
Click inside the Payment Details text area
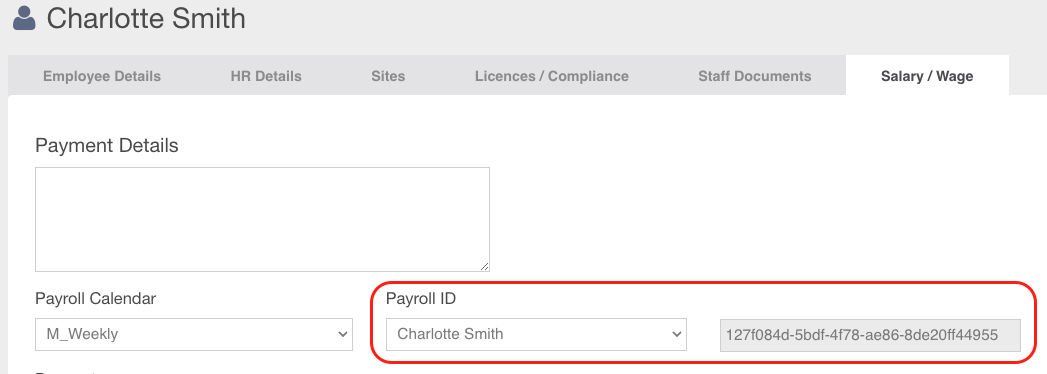coord(262,220)
